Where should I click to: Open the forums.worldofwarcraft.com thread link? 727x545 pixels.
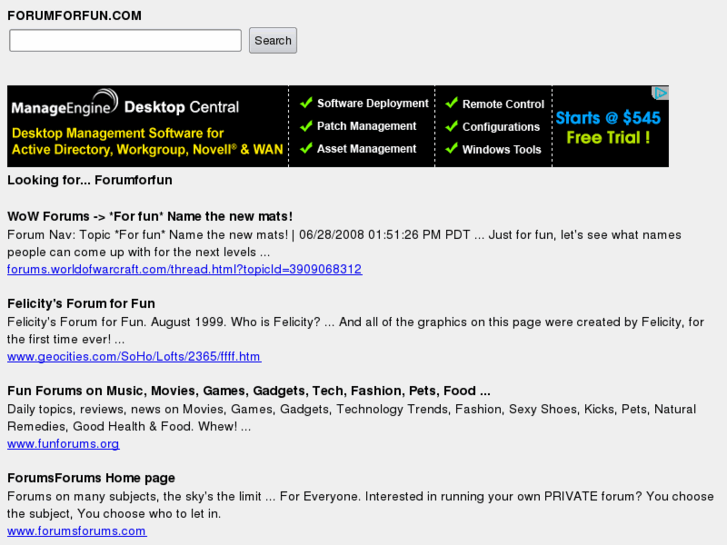(185, 269)
